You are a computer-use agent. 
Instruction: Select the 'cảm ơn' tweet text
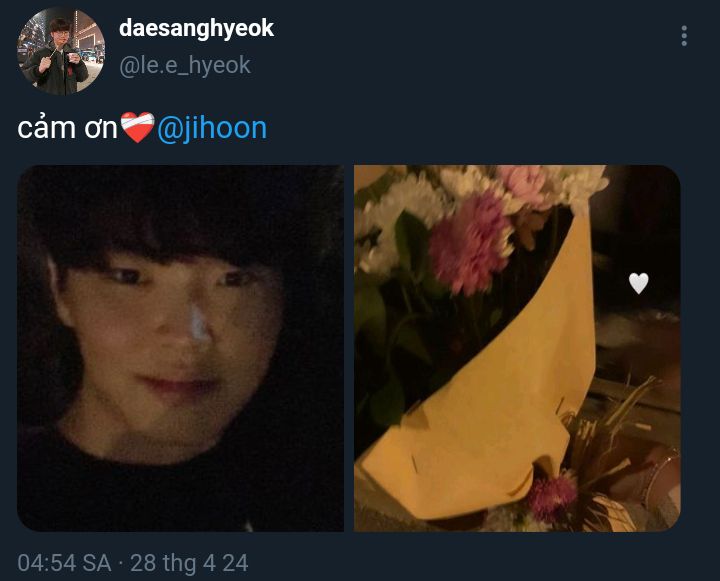(68, 128)
